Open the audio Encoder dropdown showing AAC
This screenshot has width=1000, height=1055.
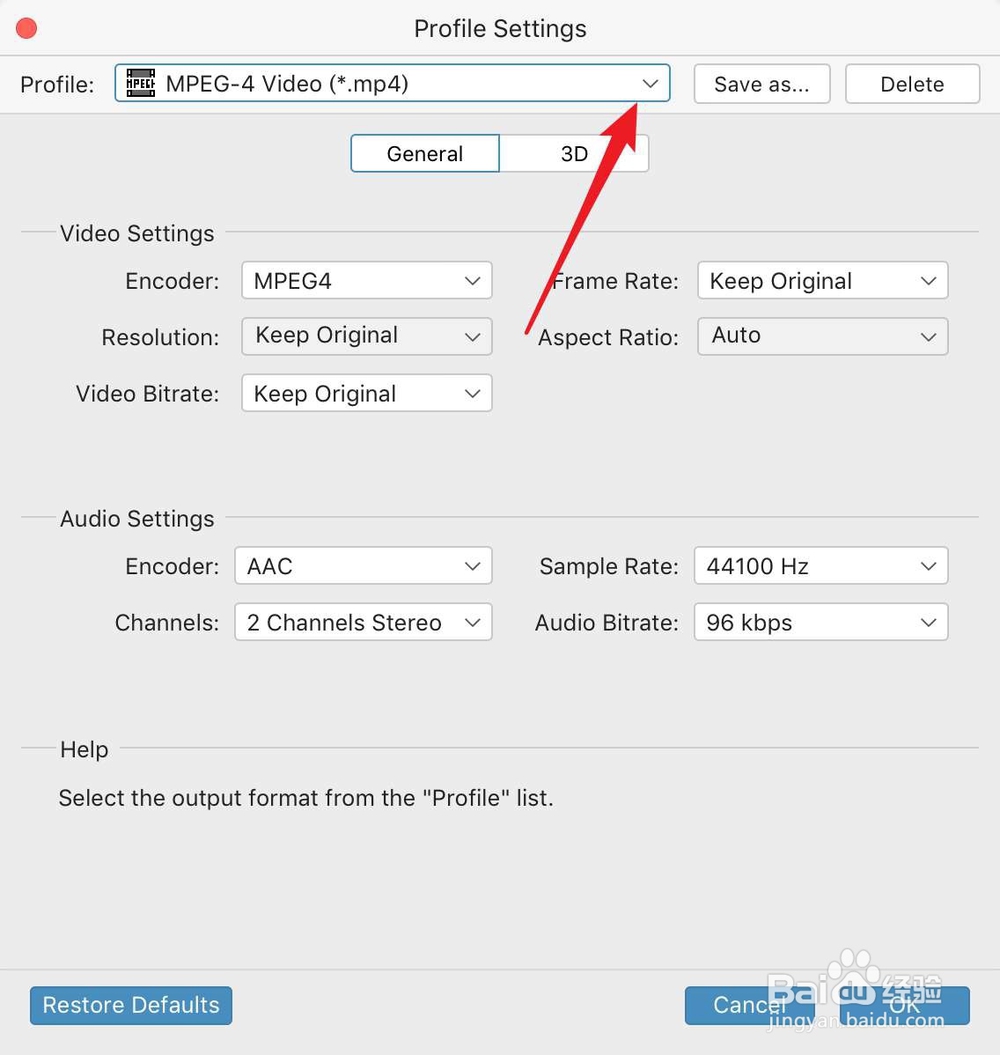click(x=363, y=566)
